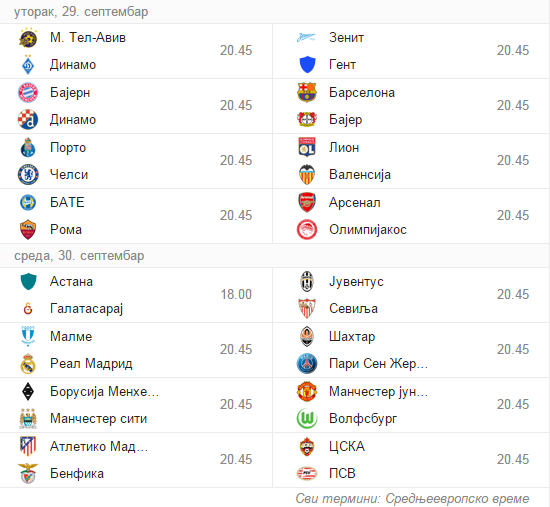Click the Wolfsburg green W logo
The width and height of the screenshot is (550, 507).
[307, 419]
